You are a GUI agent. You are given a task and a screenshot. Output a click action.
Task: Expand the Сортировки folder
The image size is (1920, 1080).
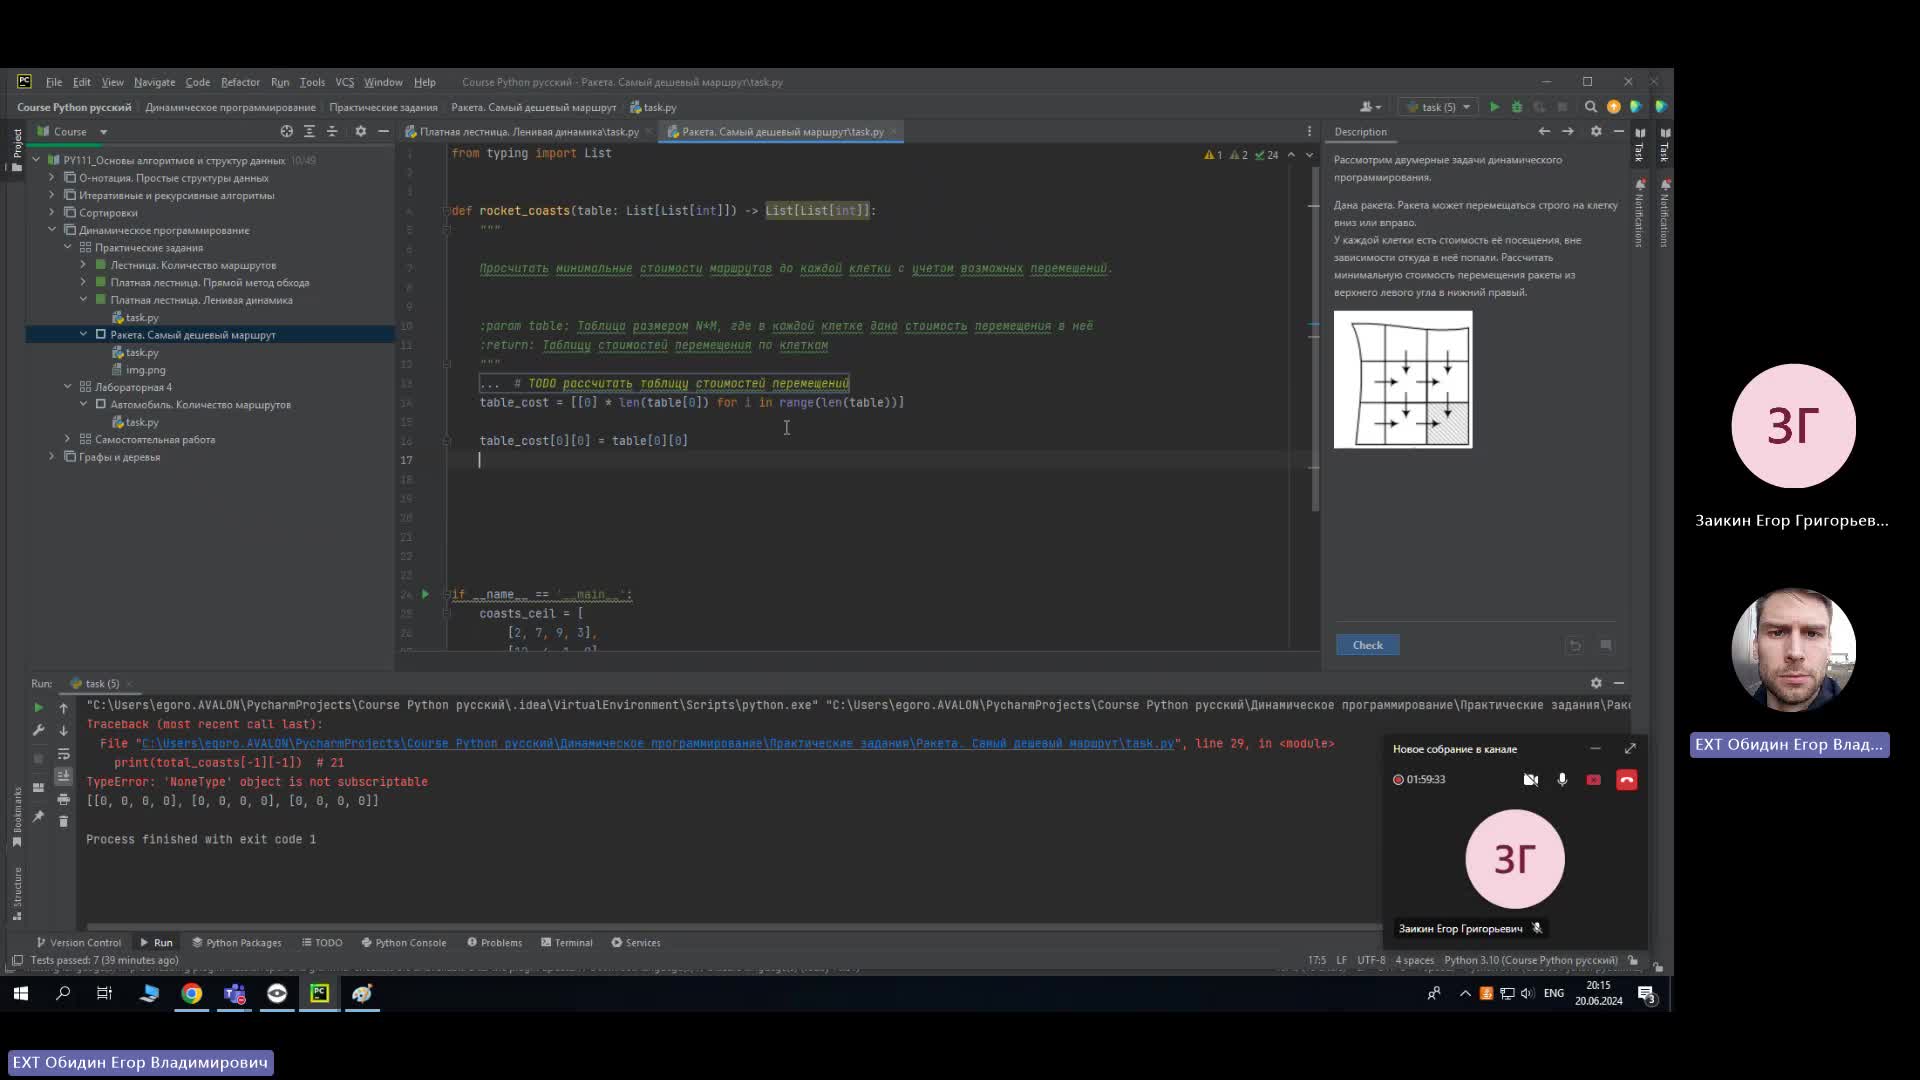click(x=52, y=213)
